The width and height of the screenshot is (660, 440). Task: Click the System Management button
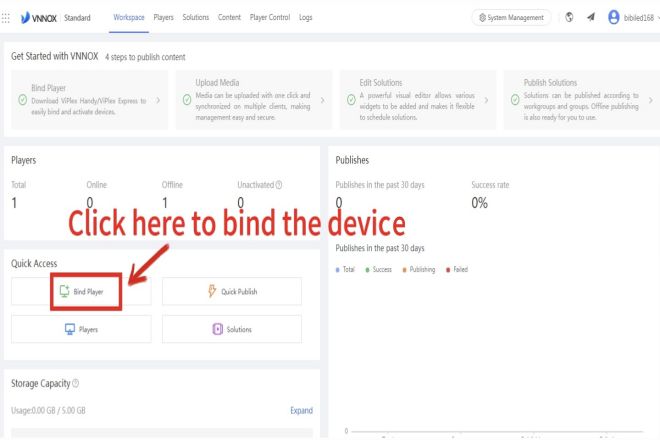511,18
